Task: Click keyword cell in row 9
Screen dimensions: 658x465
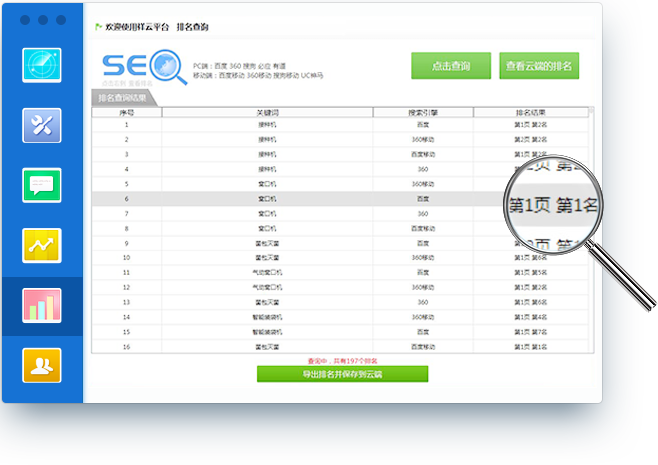Action: point(267,243)
